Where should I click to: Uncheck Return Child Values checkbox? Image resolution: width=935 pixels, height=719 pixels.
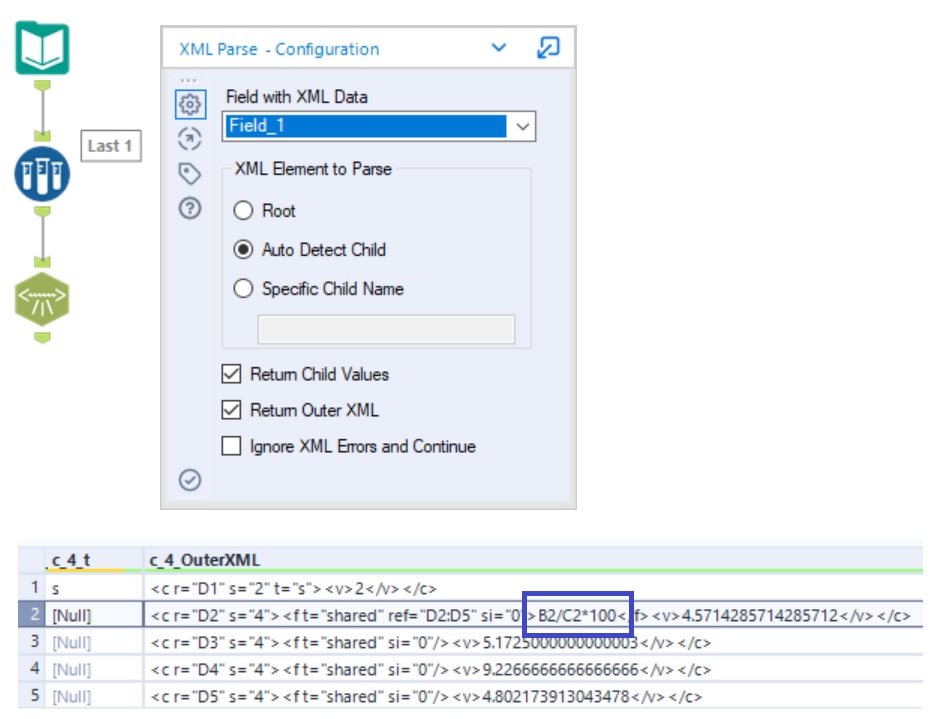231,374
